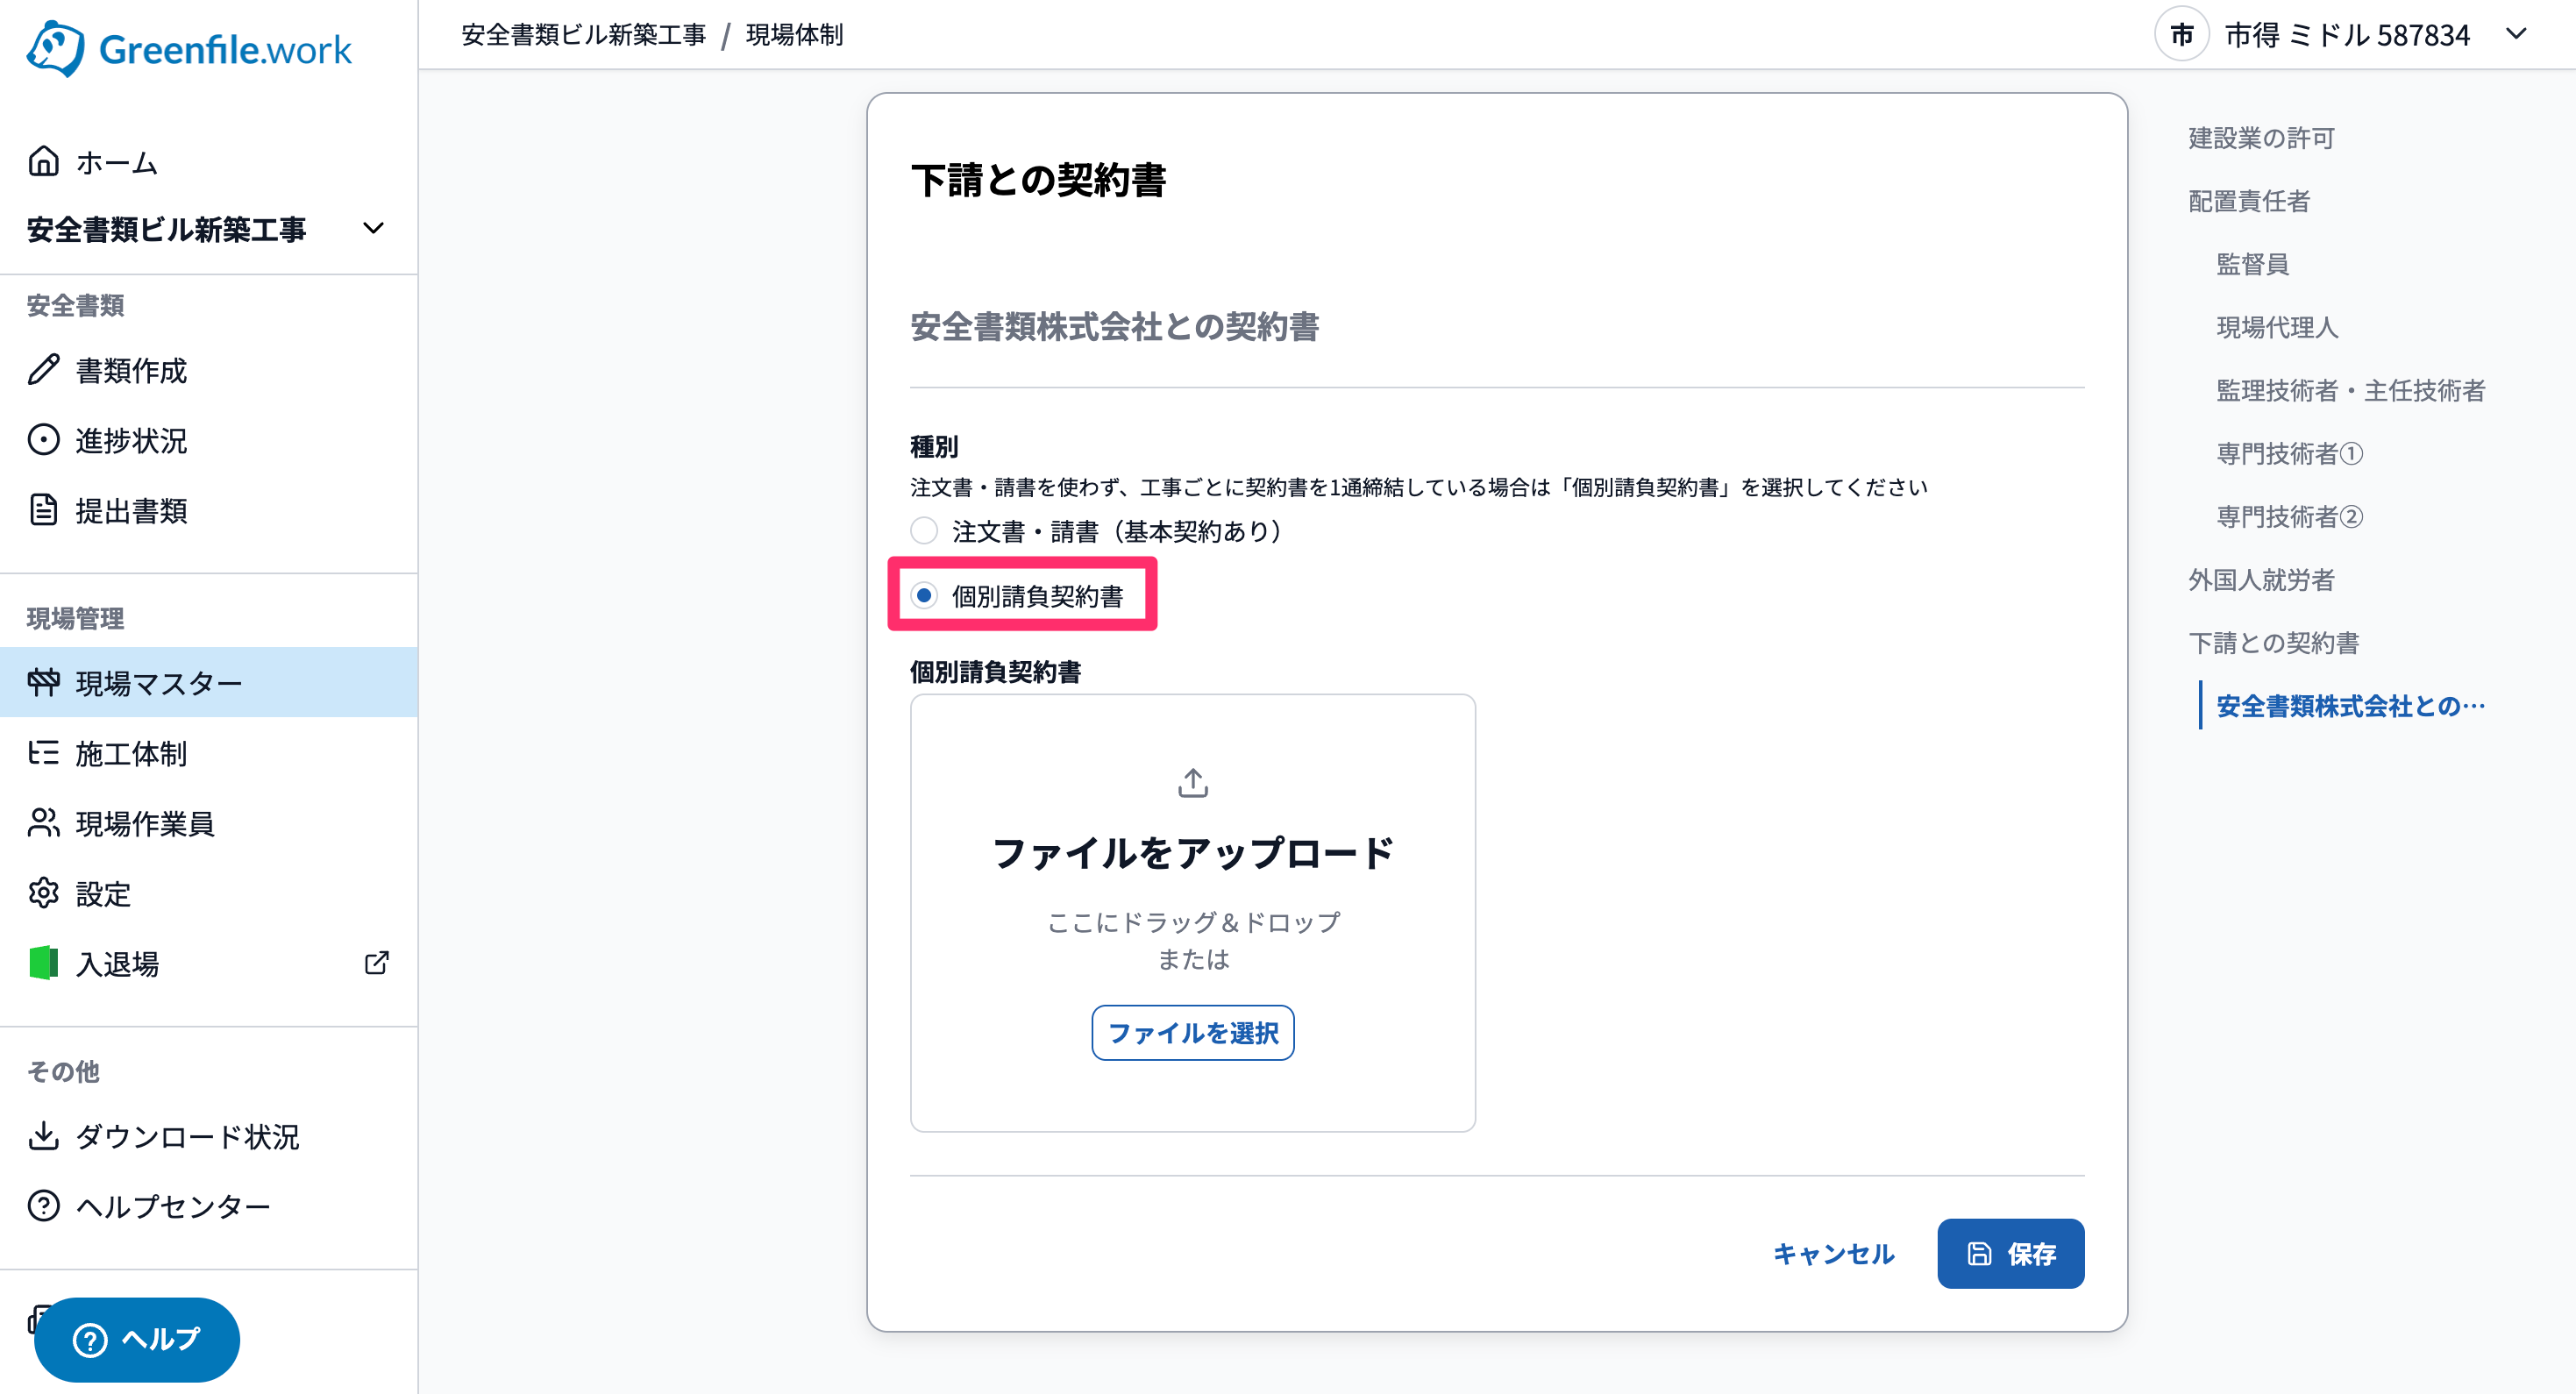Open the user account menu chevron
This screenshot has width=2576, height=1394.
click(x=2517, y=35)
